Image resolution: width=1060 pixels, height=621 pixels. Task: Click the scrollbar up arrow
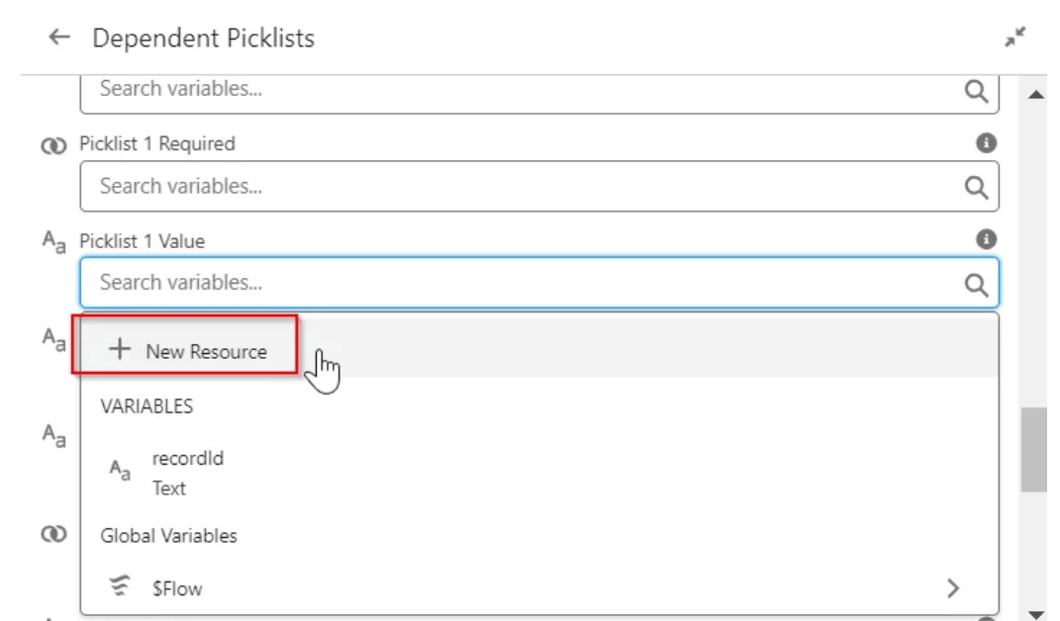pyautogui.click(x=1033, y=92)
